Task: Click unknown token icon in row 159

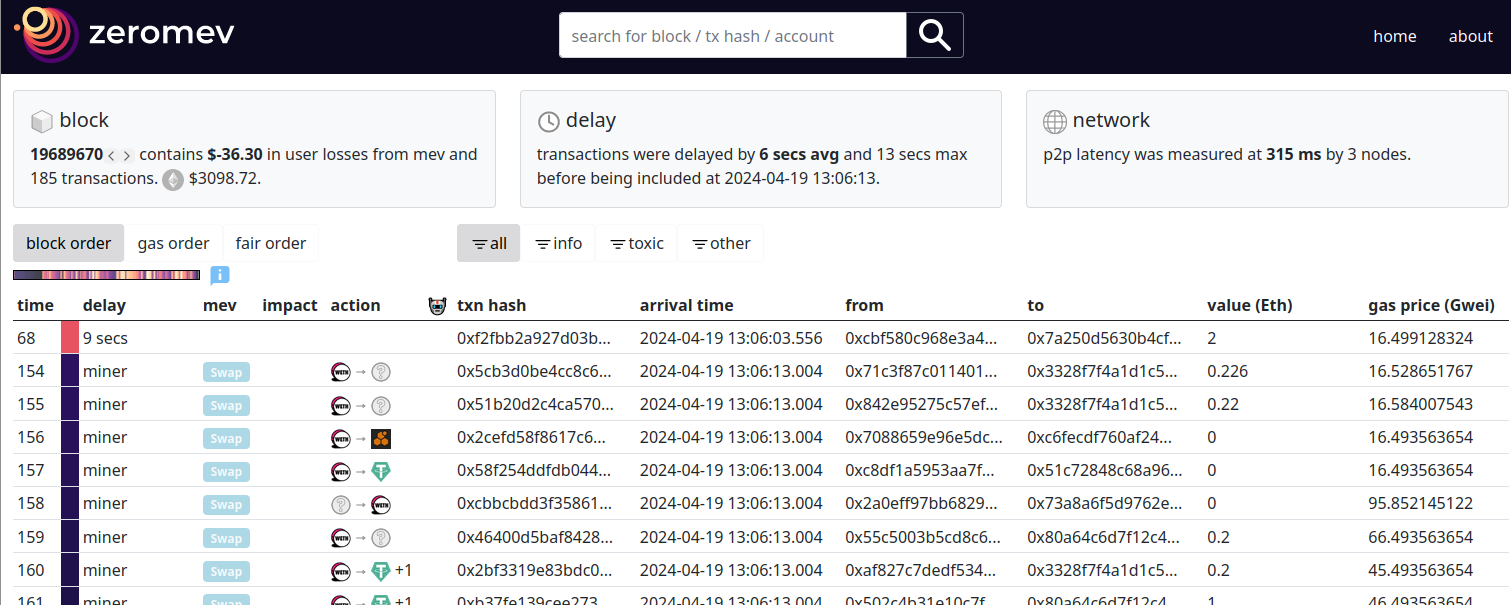Action: [381, 538]
